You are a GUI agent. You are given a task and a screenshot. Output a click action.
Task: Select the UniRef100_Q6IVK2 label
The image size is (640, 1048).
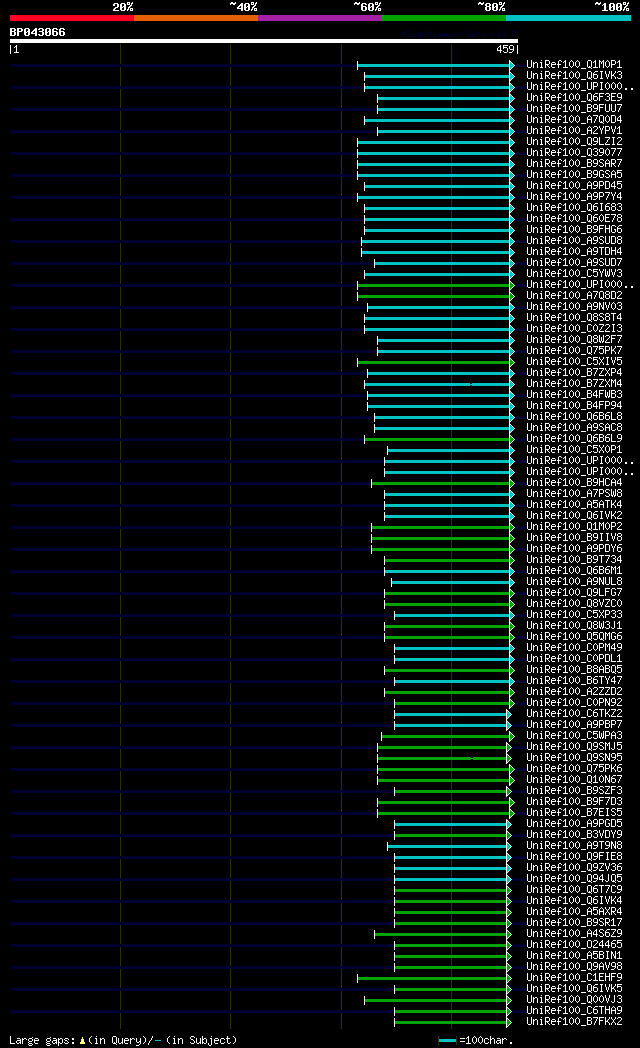pos(574,515)
